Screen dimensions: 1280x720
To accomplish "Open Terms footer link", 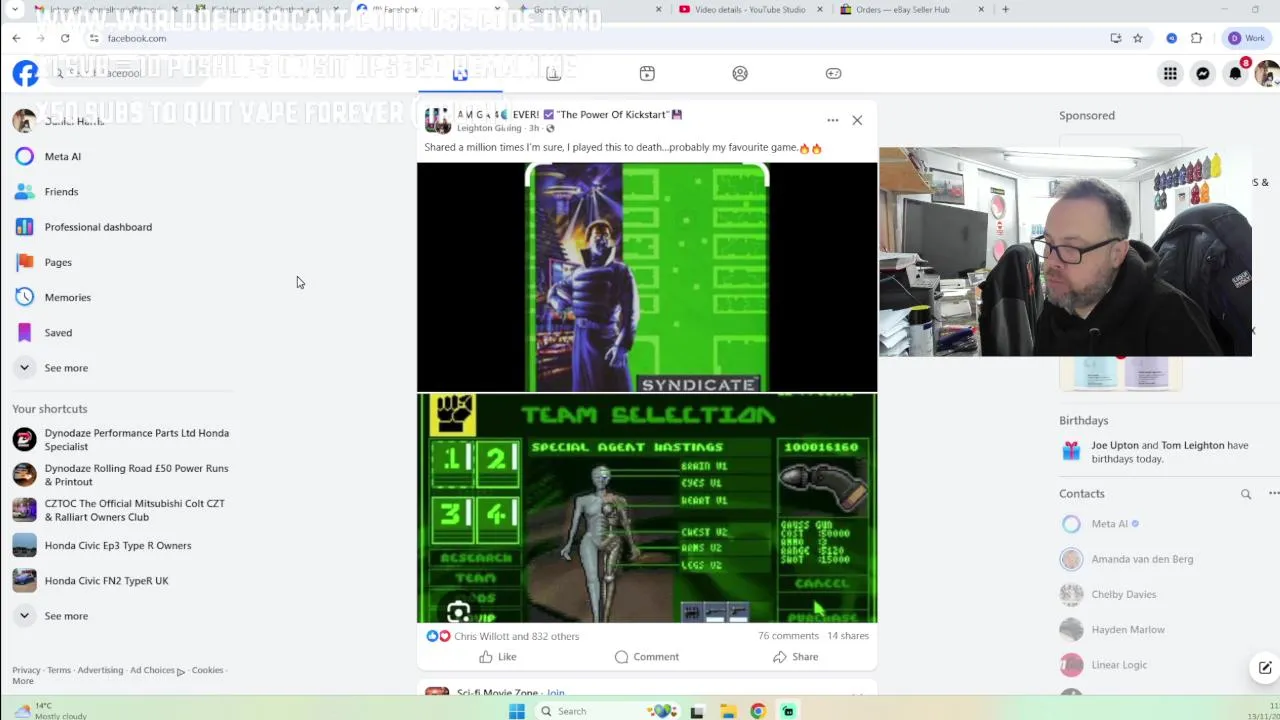I will (x=59, y=670).
